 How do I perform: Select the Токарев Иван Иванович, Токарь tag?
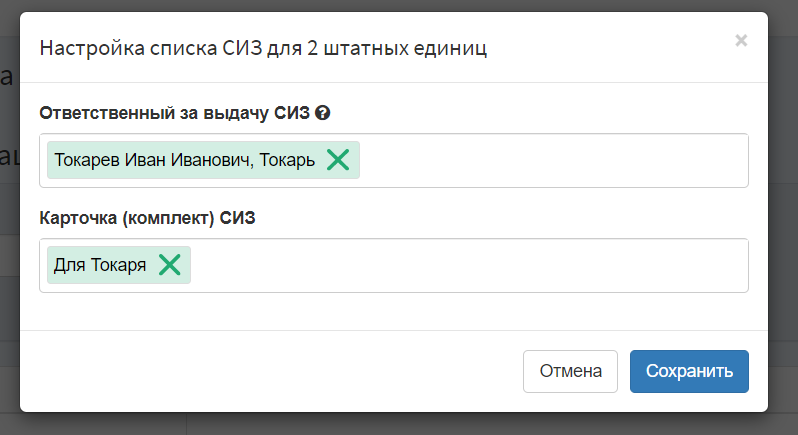(x=184, y=160)
